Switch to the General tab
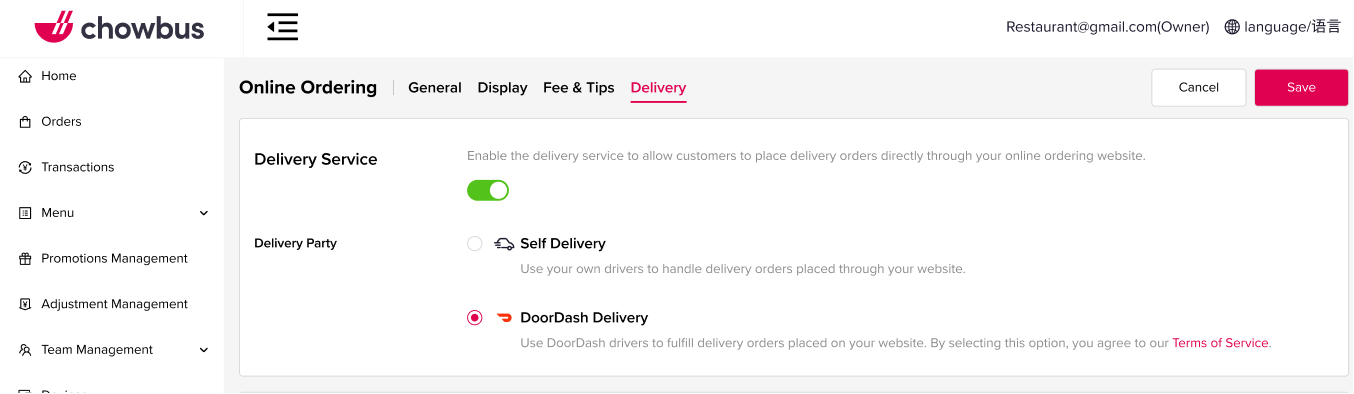 (x=435, y=88)
